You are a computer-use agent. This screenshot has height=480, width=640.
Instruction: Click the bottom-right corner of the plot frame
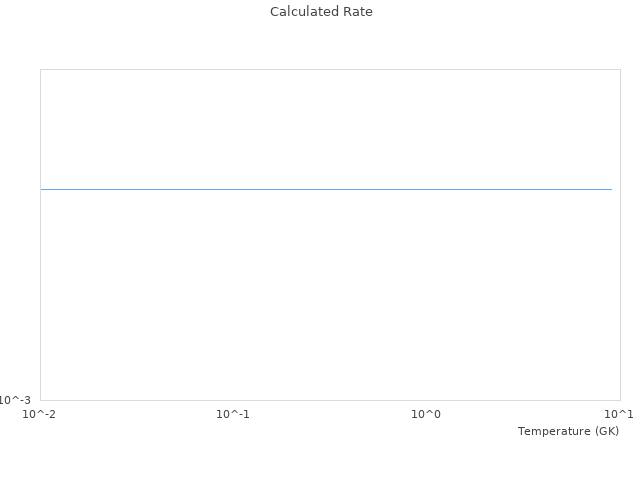coord(620,400)
